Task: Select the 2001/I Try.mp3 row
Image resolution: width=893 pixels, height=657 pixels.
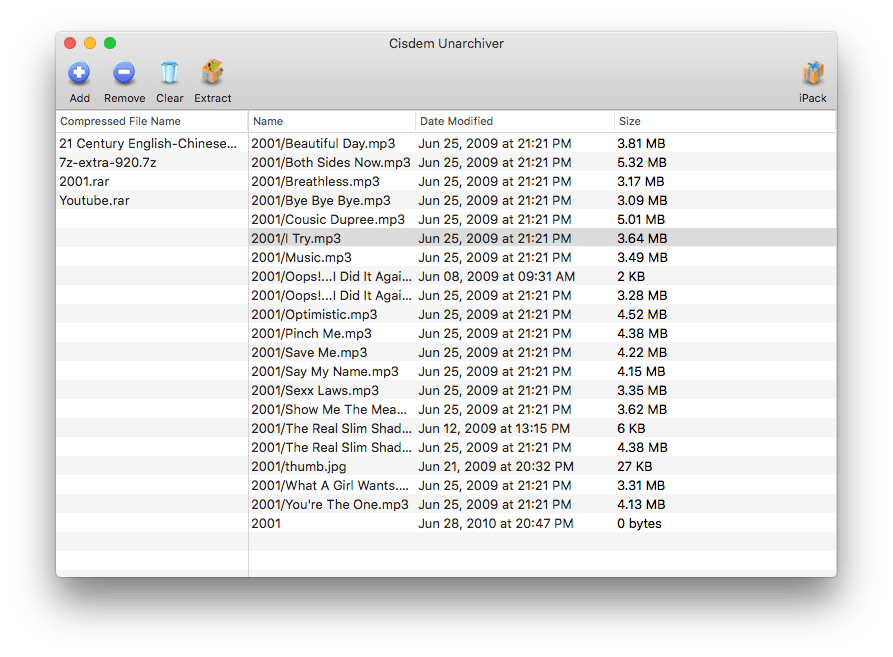Action: [296, 238]
